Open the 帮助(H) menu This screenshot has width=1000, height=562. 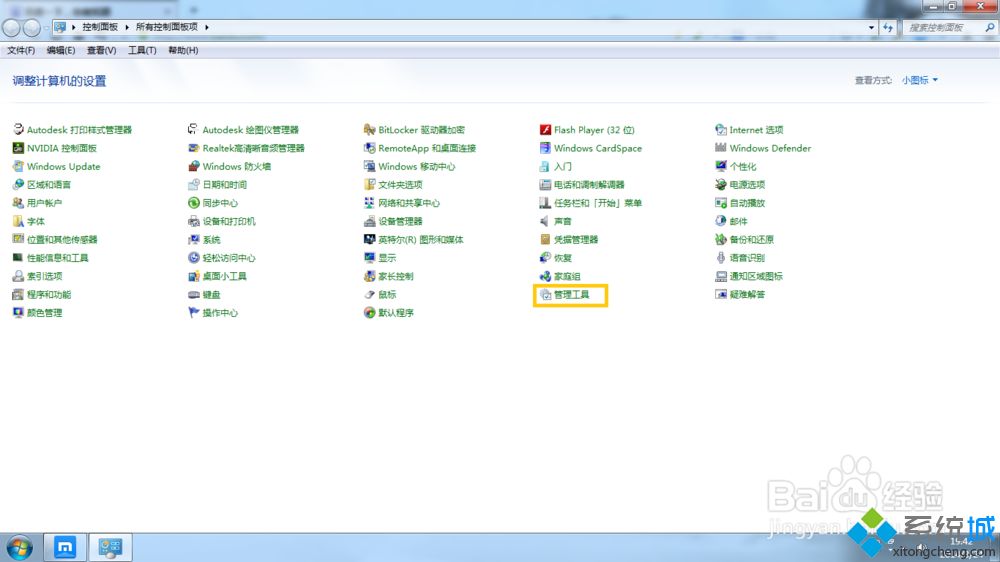[183, 50]
